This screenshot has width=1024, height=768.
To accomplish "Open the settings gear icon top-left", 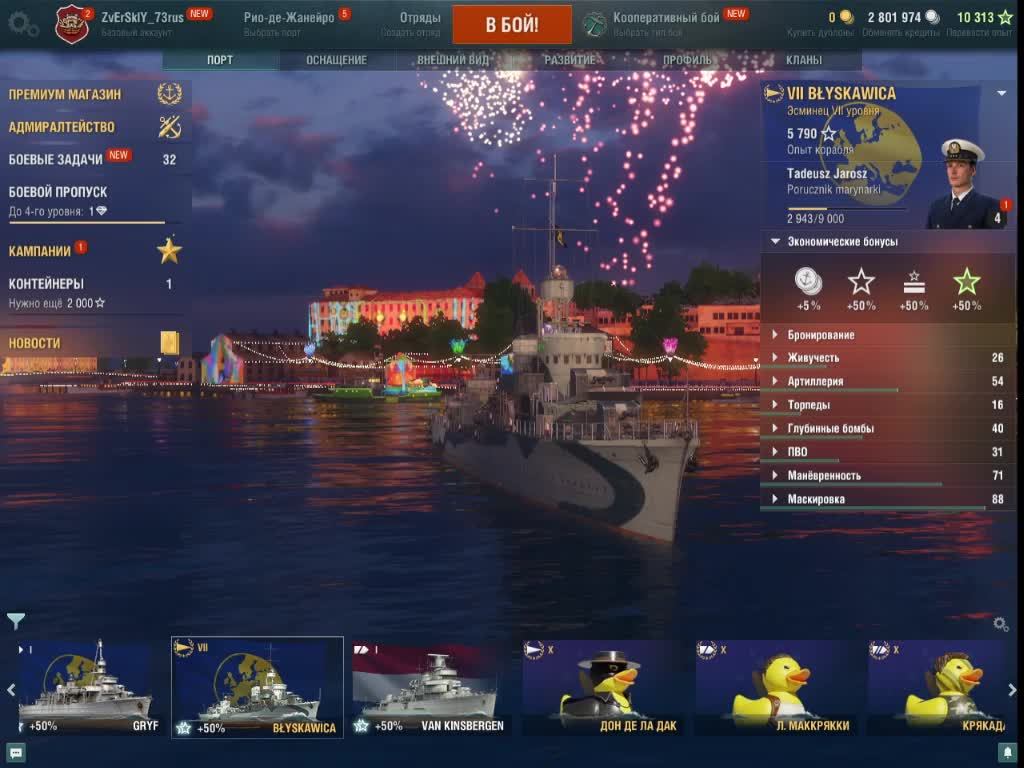I will [x=22, y=24].
